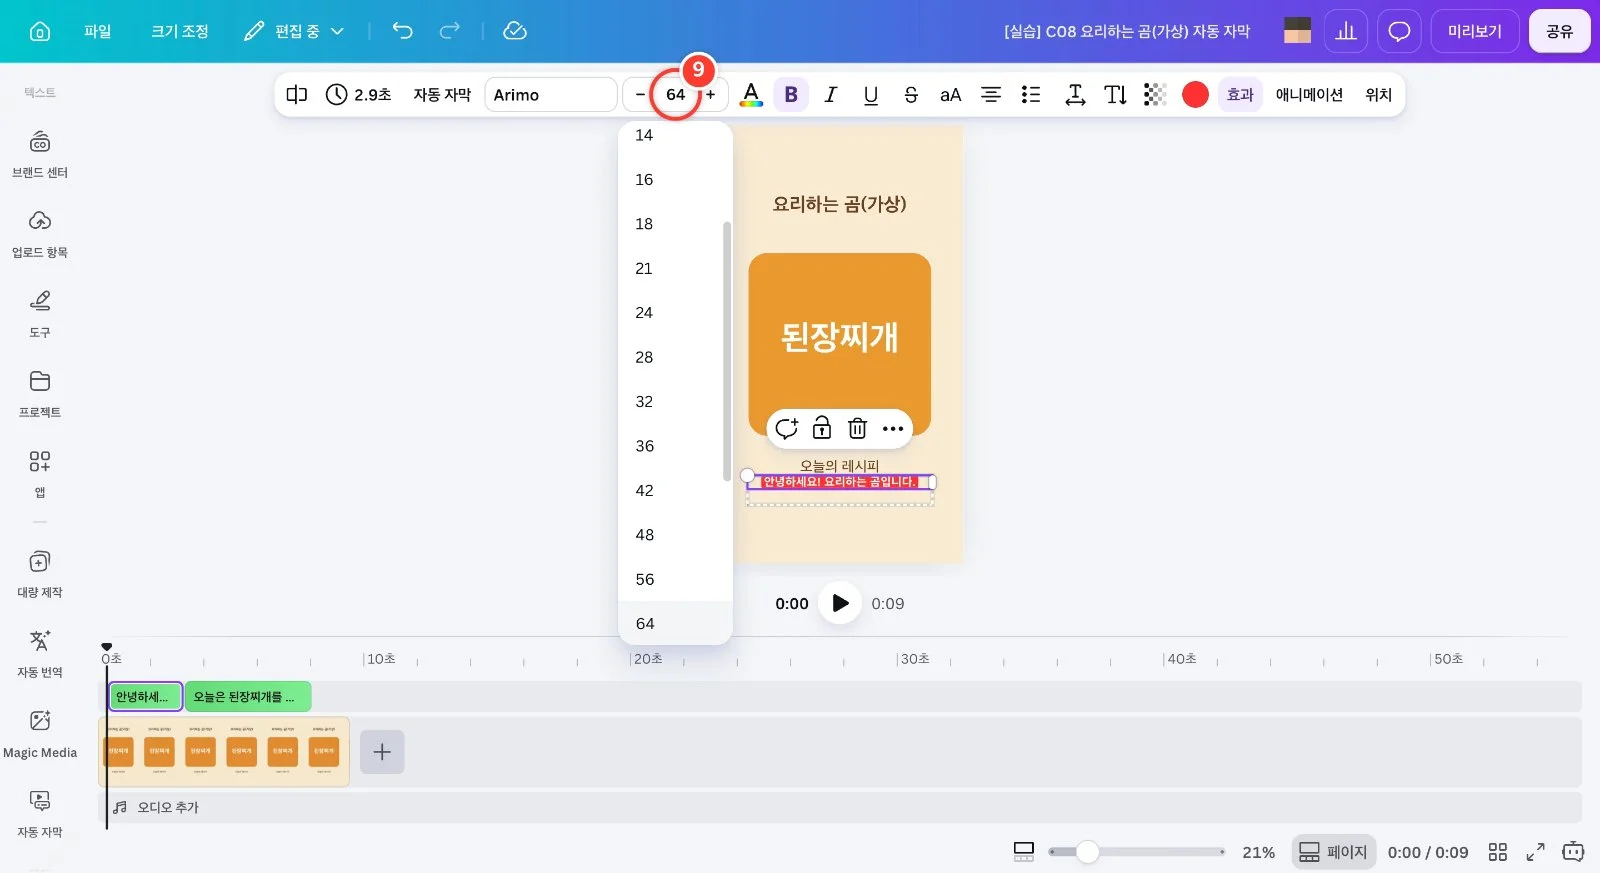Delete the selected caption element
The image size is (1600, 873).
(857, 429)
